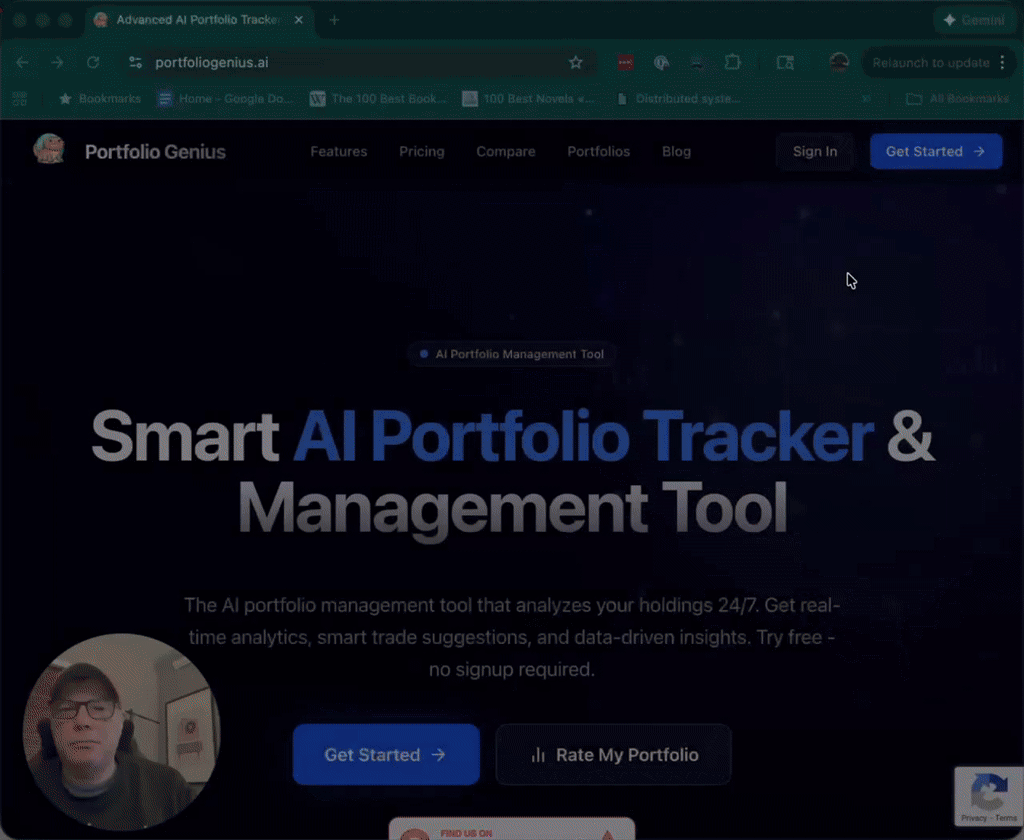Screen dimensions: 1024x840
Task: Click the large Get Started hero button
Action: [x=386, y=754]
